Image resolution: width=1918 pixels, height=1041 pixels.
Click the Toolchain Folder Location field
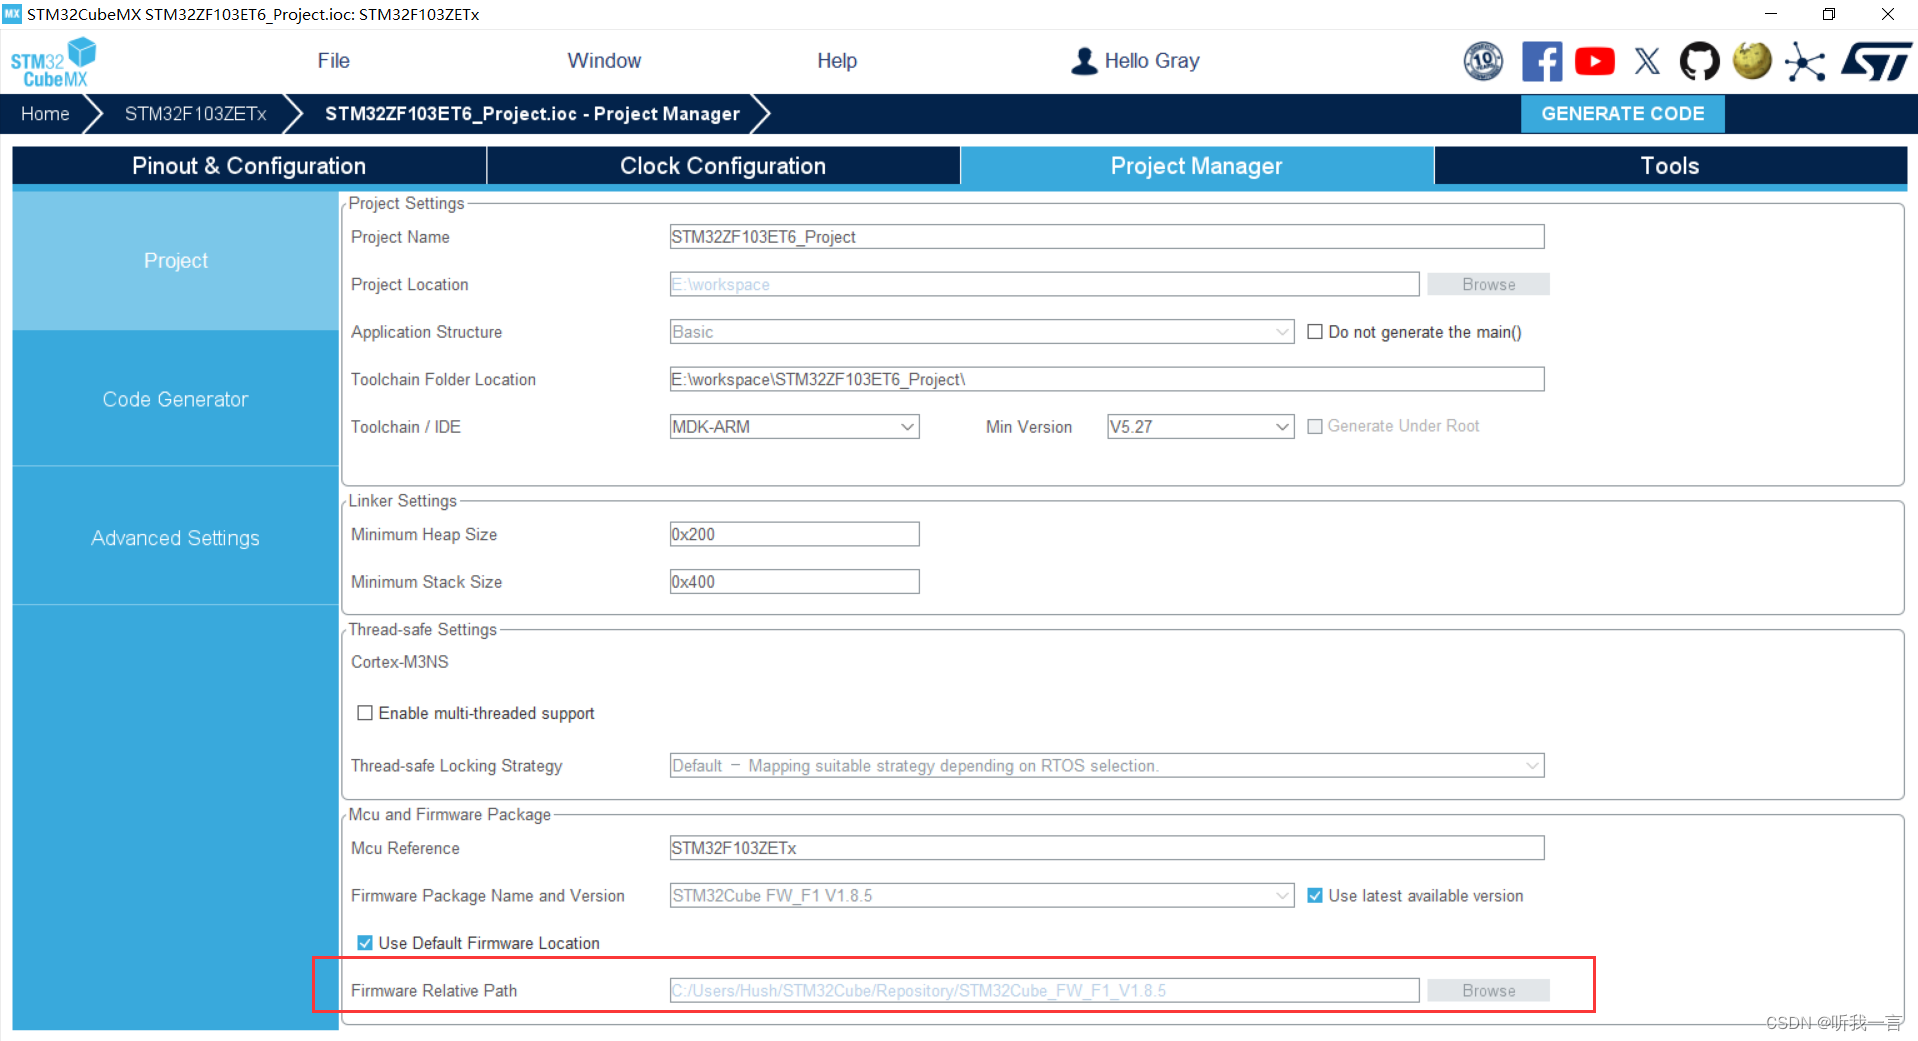[1107, 380]
